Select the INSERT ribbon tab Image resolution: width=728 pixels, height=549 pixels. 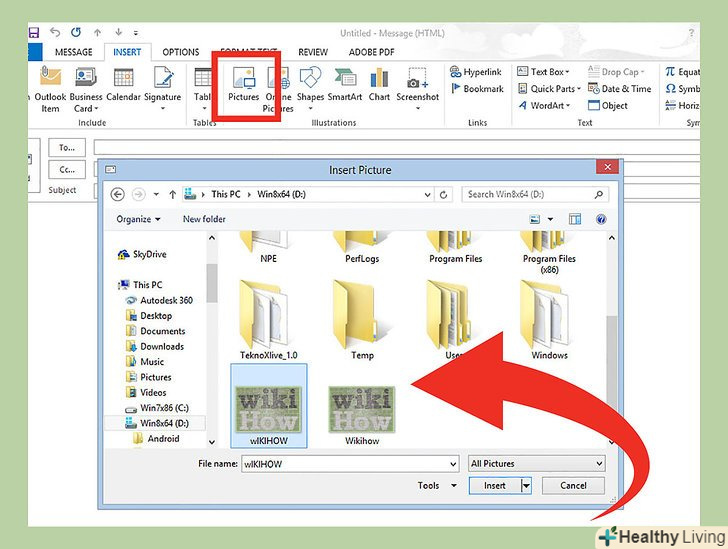[127, 52]
